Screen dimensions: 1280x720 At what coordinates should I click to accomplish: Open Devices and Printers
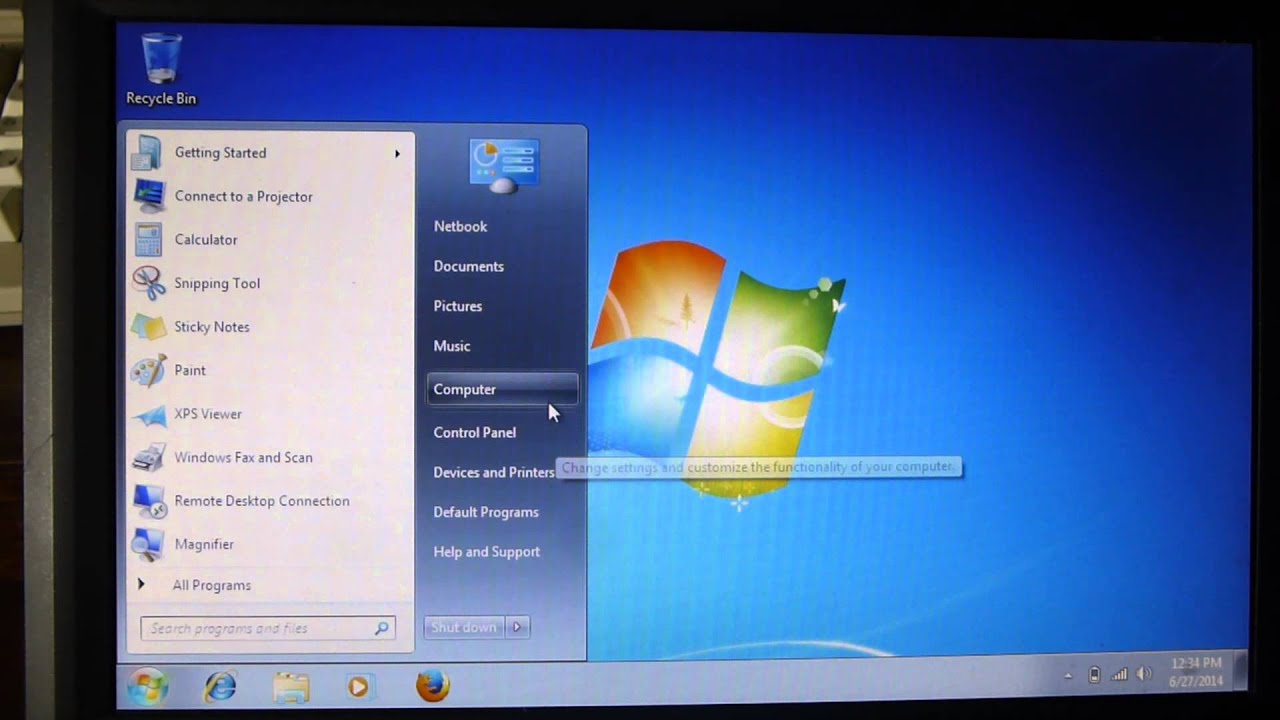click(493, 472)
